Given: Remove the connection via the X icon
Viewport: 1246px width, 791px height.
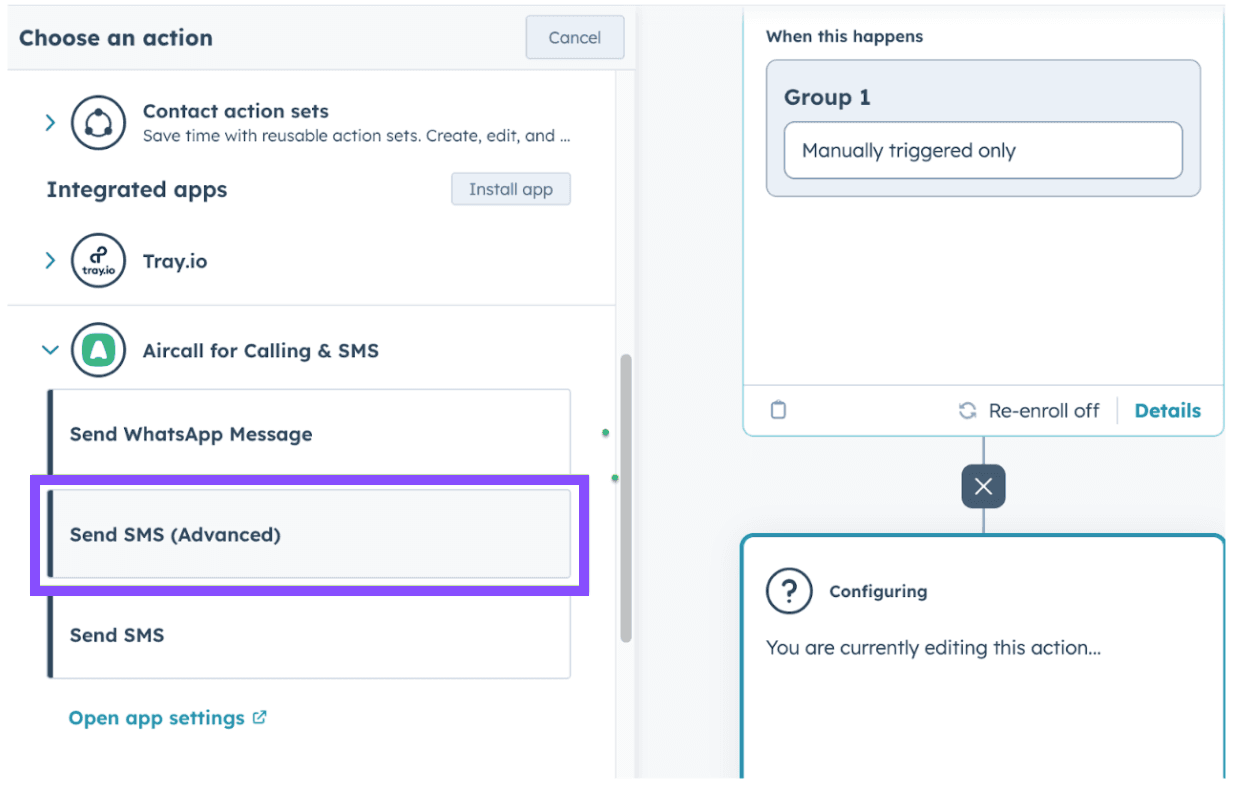Looking at the screenshot, I should pos(983,486).
